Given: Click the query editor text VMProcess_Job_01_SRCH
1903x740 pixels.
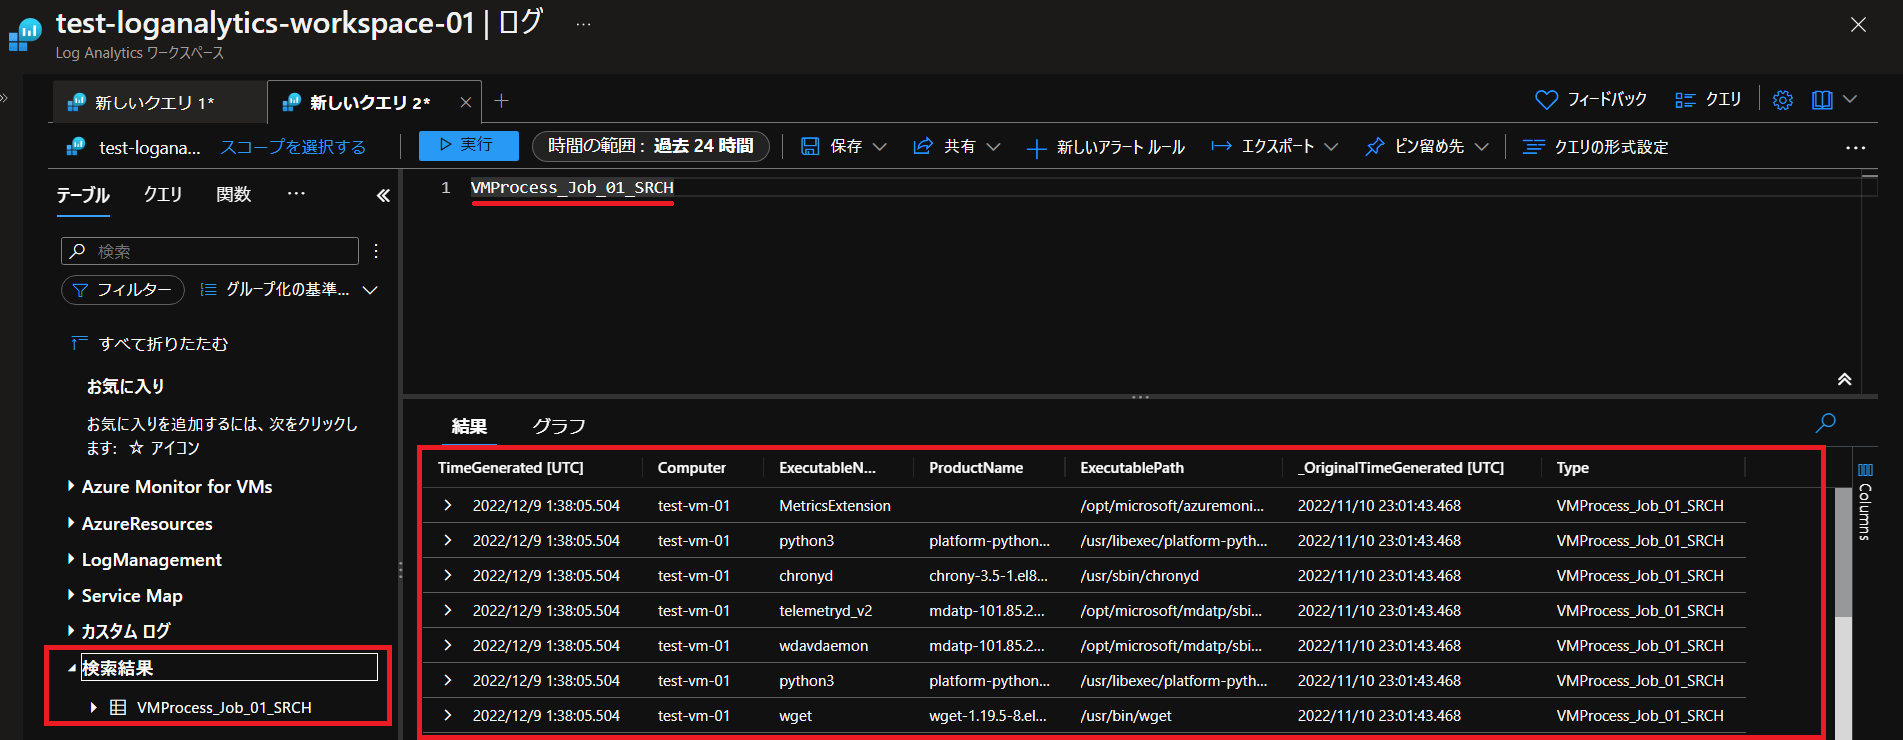Looking at the screenshot, I should (x=572, y=188).
